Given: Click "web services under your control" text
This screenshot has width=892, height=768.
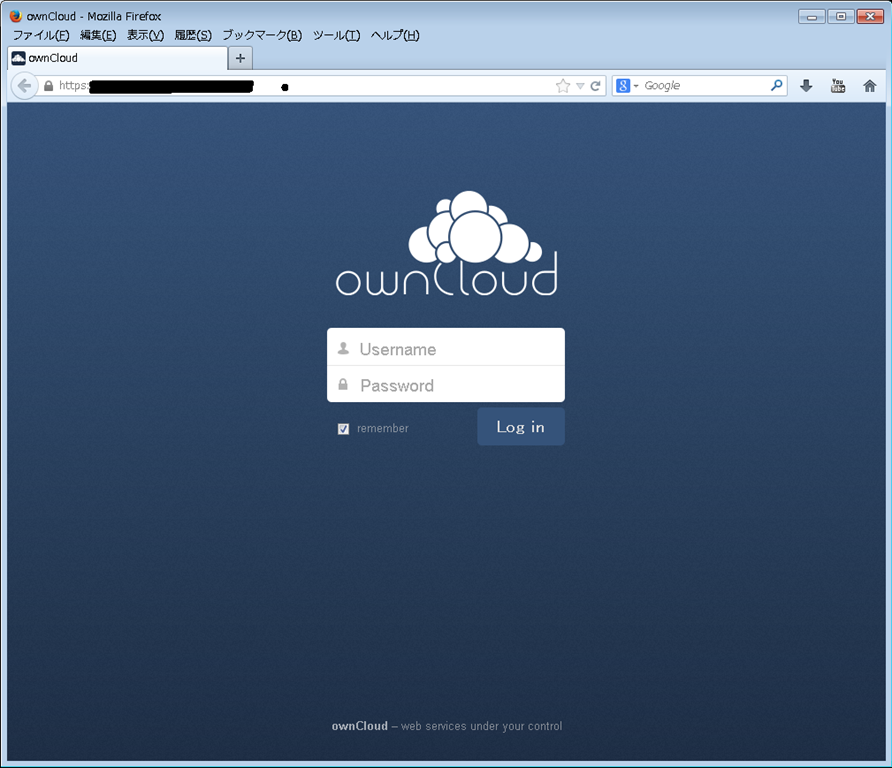Looking at the screenshot, I should [x=481, y=726].
